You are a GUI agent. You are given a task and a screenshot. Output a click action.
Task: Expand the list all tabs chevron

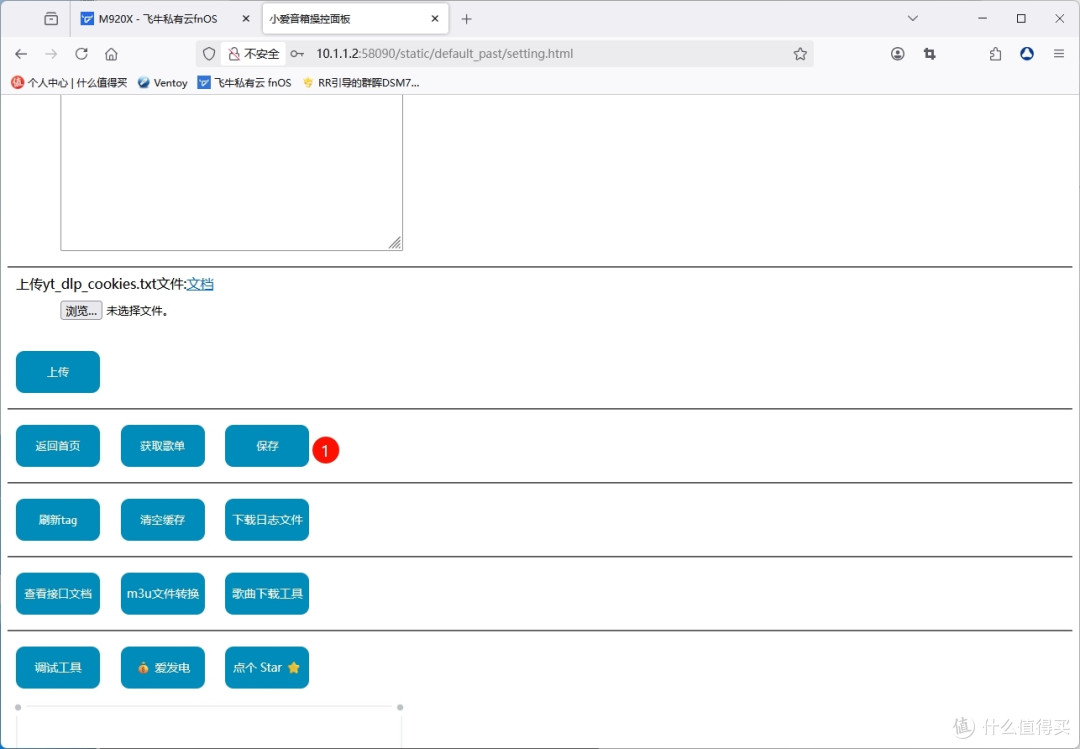tap(913, 19)
